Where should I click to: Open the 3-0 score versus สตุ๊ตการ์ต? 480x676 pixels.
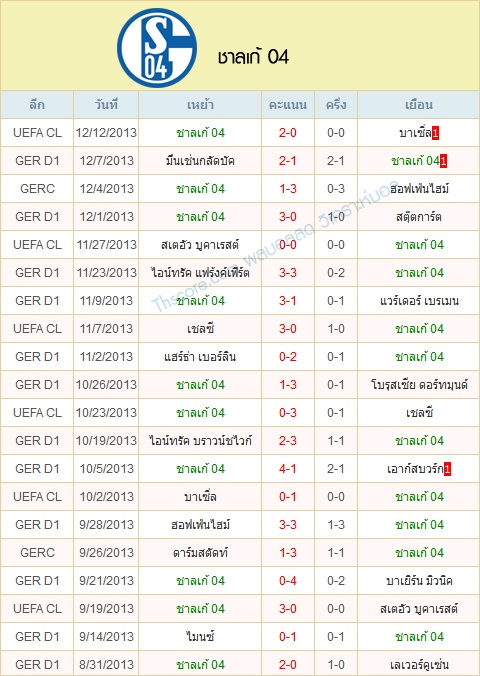(x=288, y=217)
